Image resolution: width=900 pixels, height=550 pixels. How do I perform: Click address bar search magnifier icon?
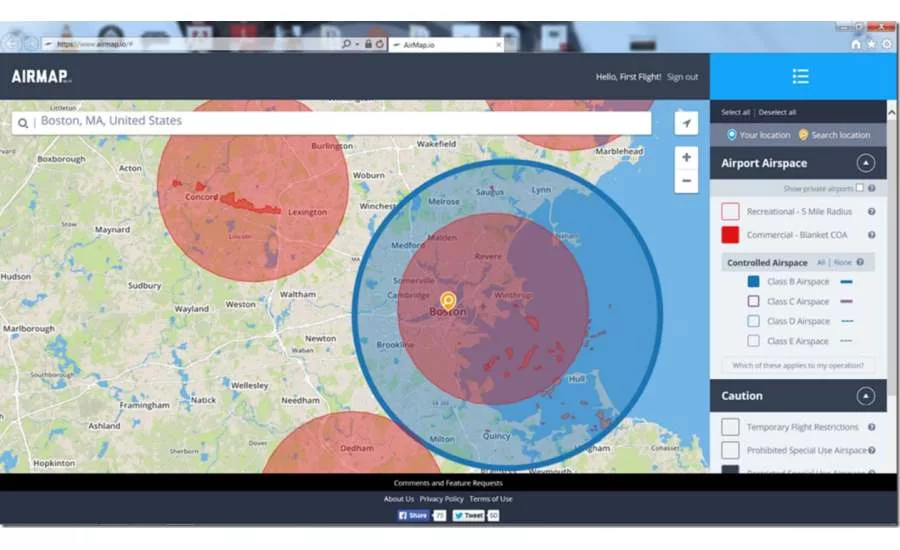pos(346,44)
